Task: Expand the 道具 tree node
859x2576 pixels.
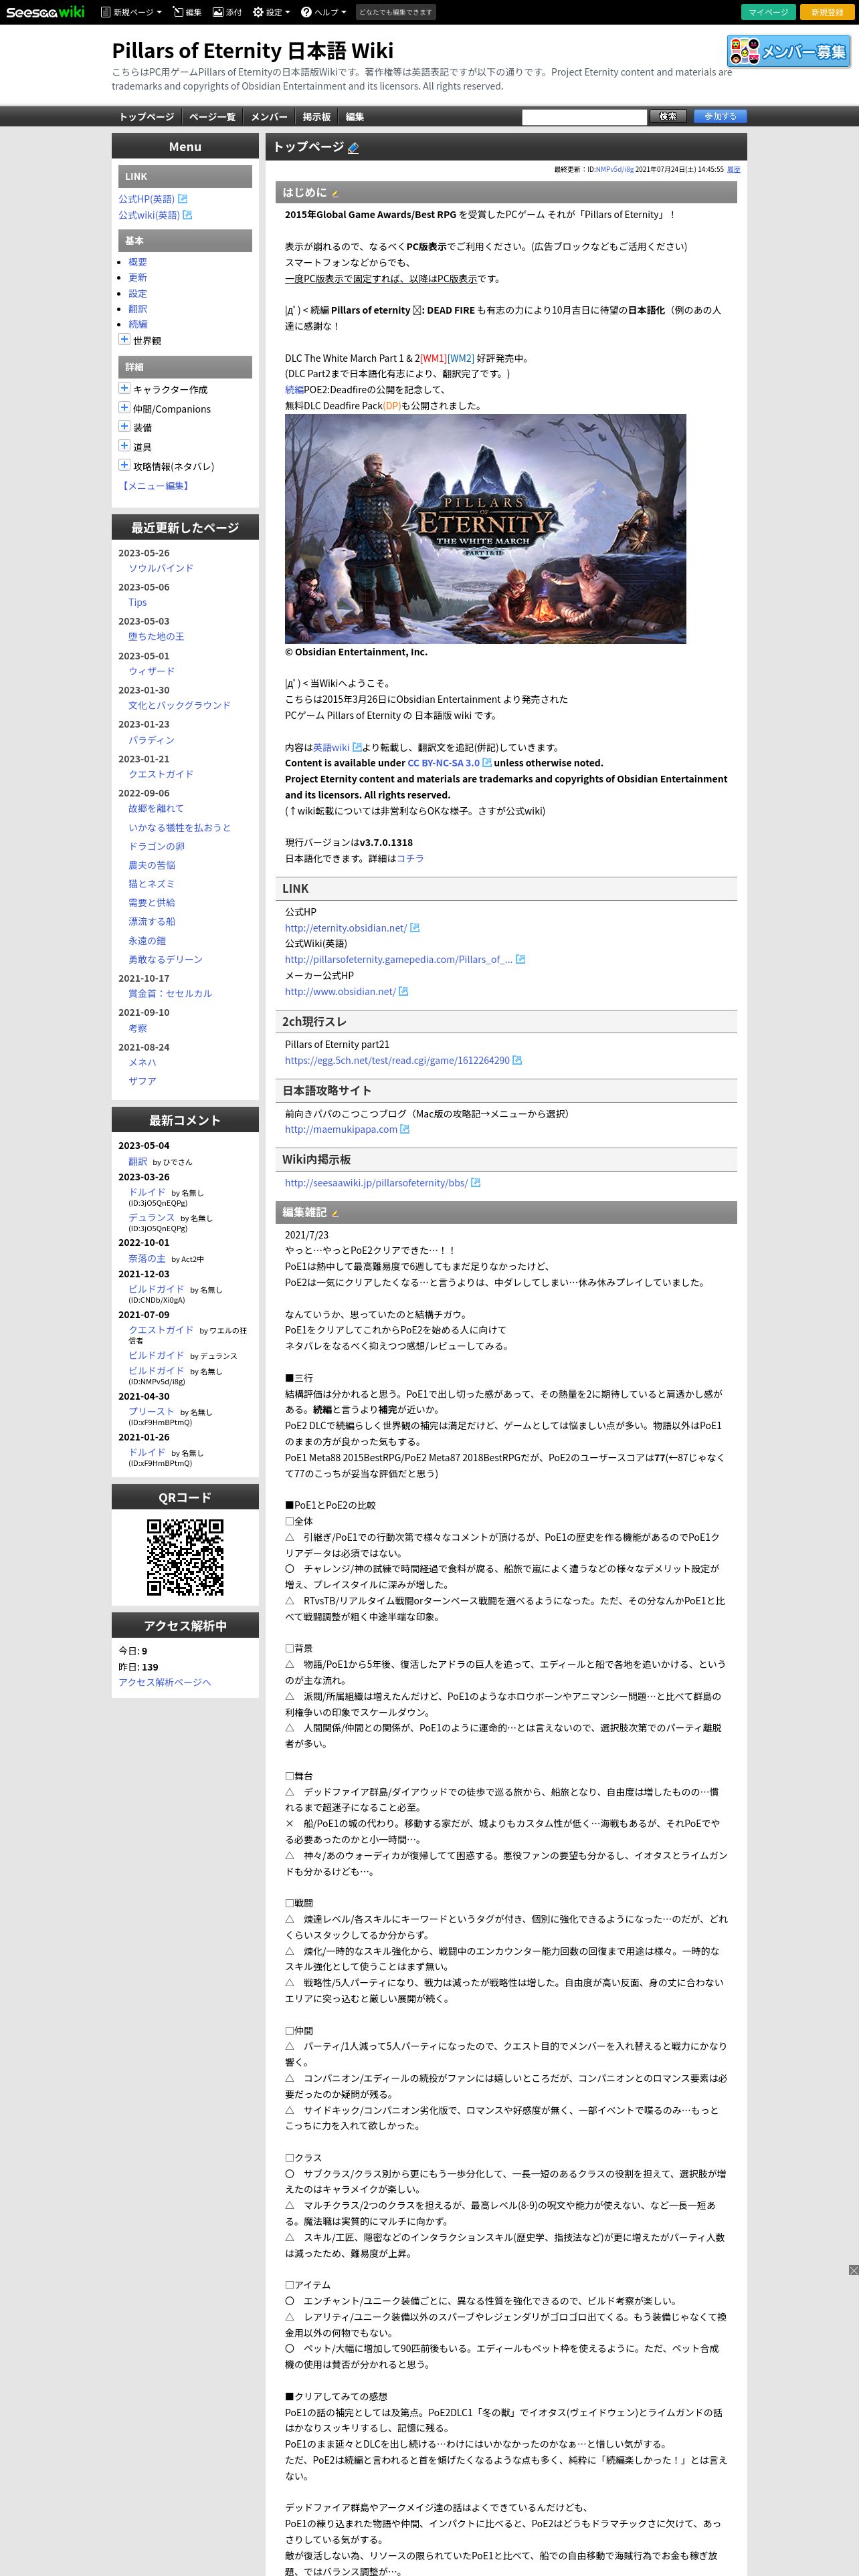Action: (124, 446)
